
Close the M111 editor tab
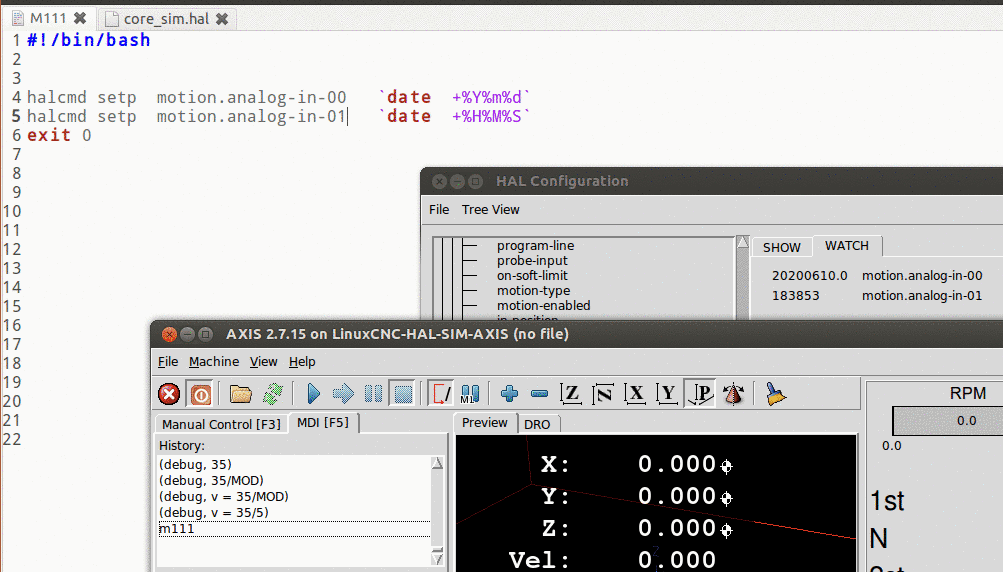click(80, 18)
